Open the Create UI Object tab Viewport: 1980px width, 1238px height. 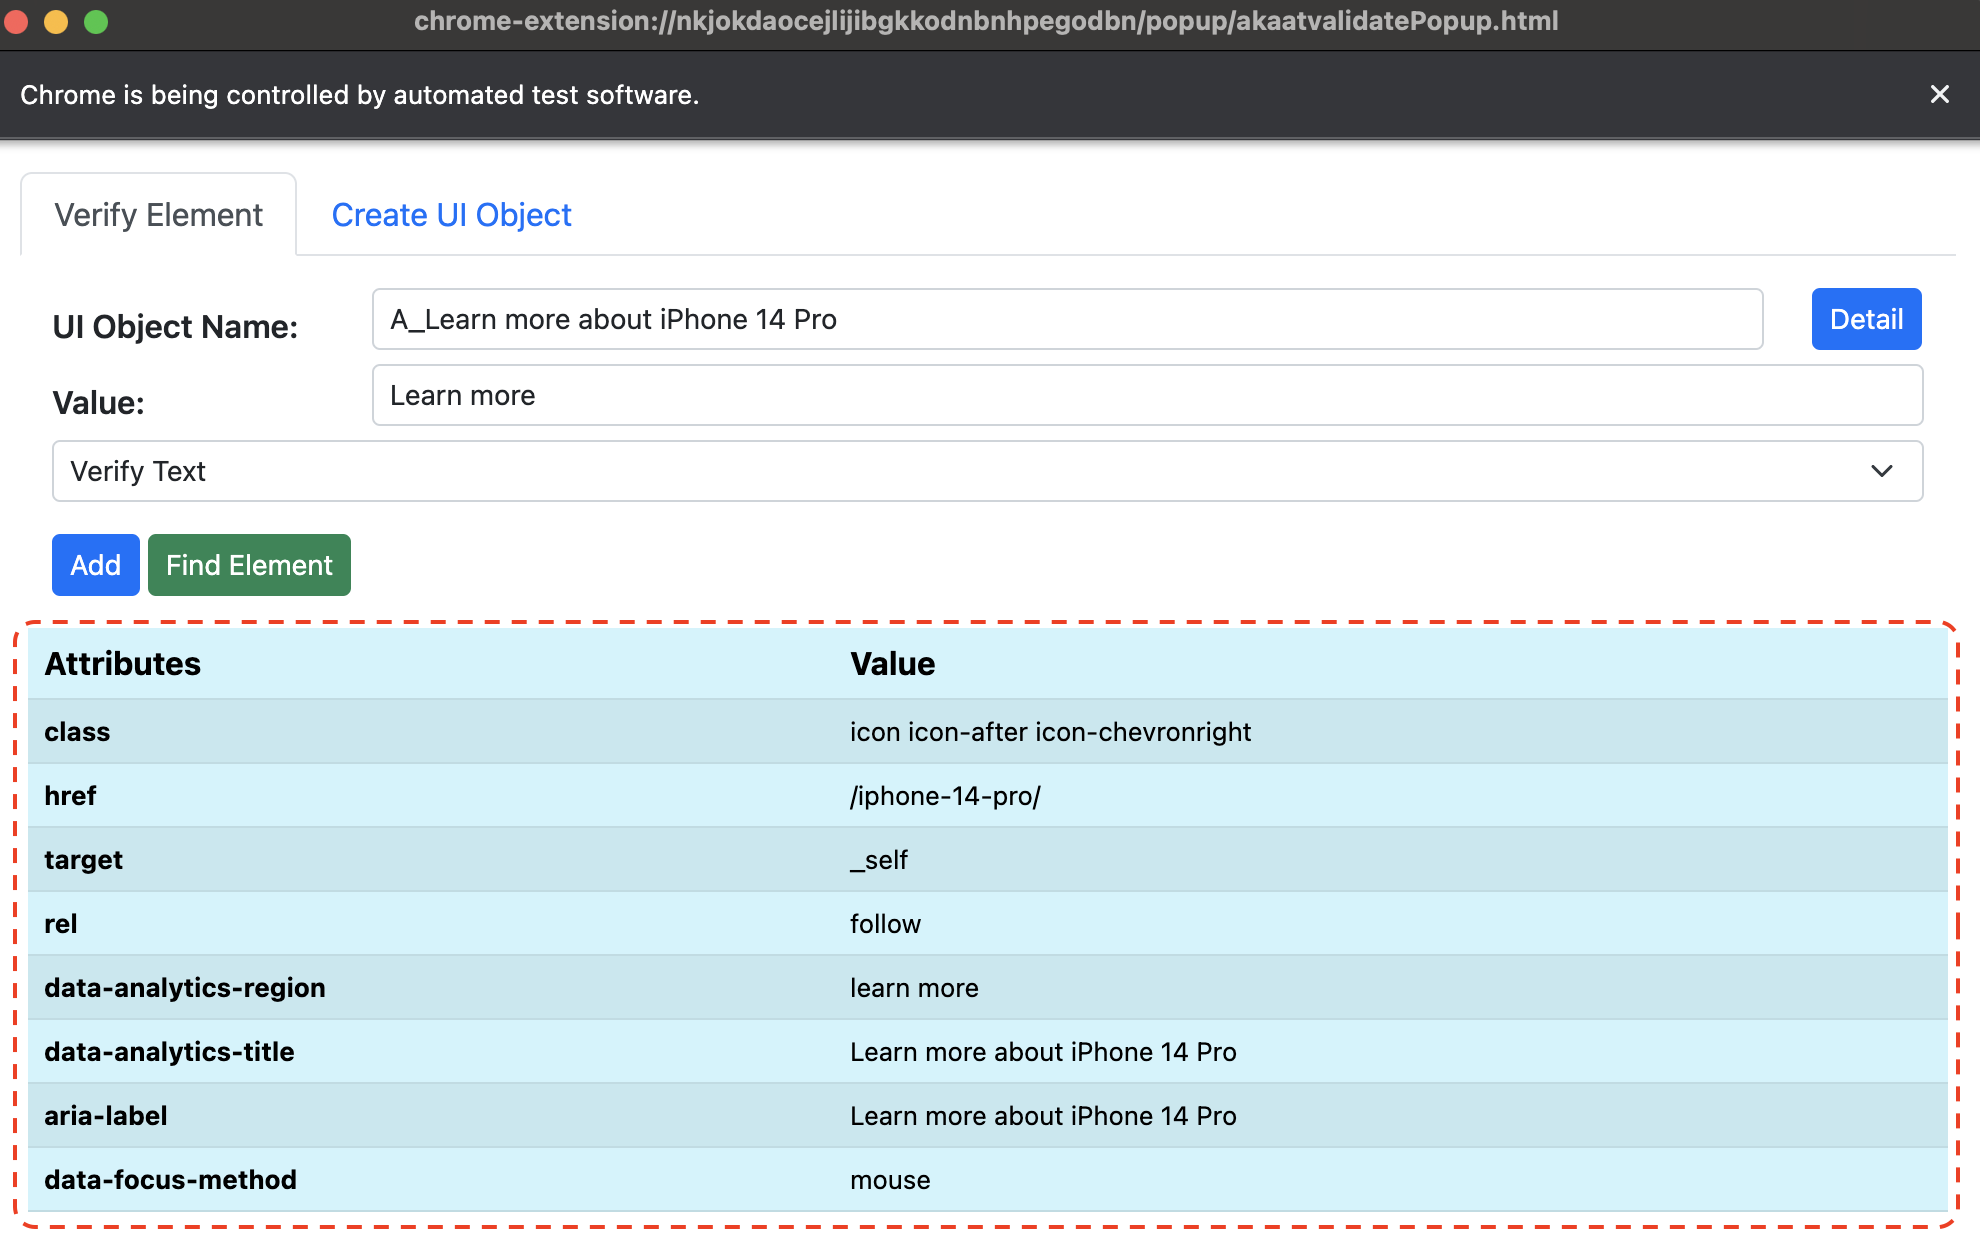coord(451,215)
